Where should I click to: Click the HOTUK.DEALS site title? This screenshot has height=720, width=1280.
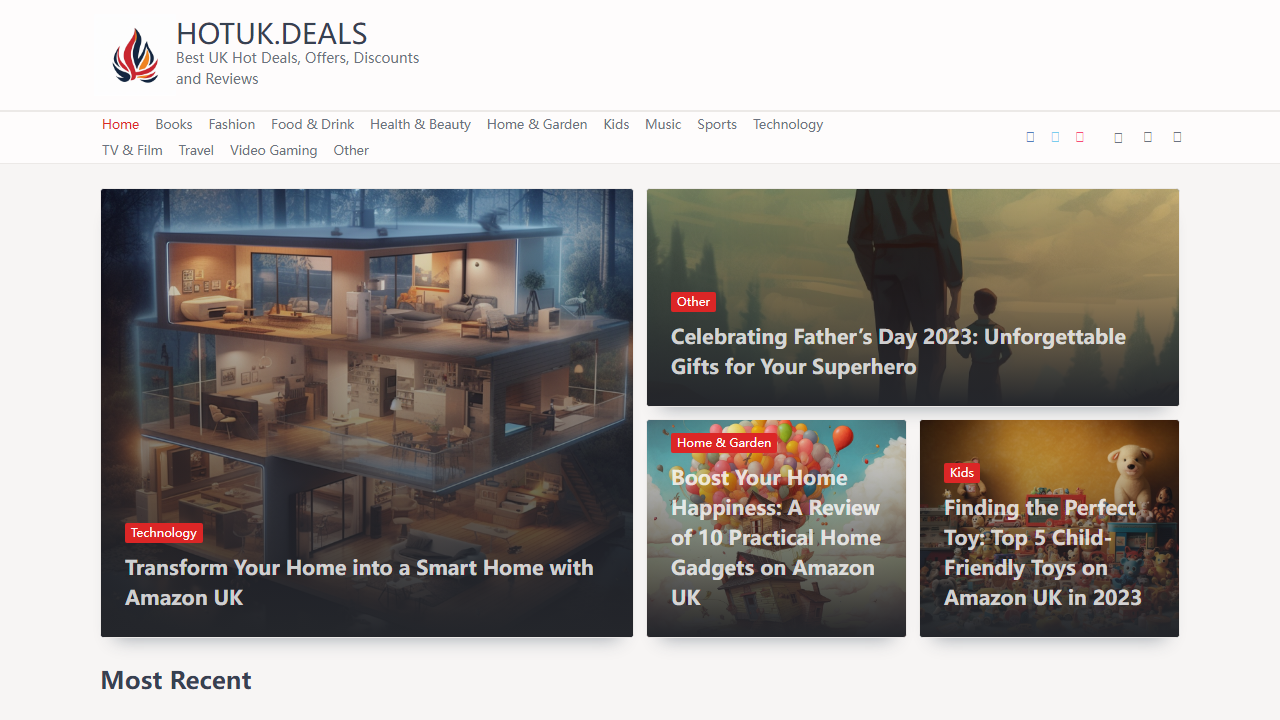272,34
